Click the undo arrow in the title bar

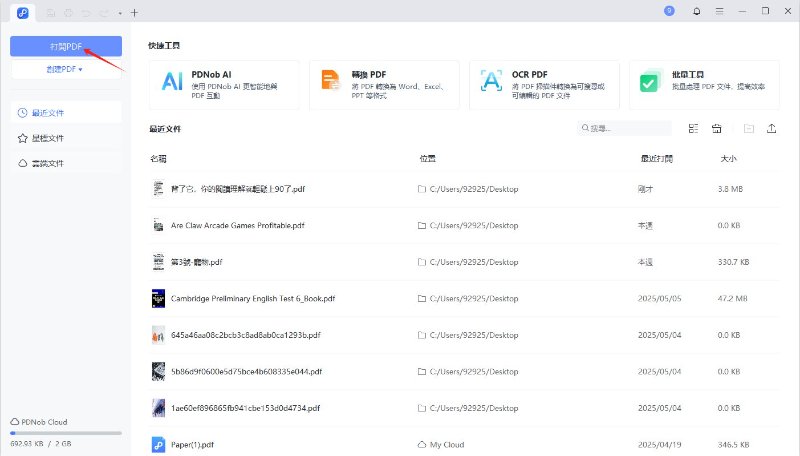pos(86,13)
